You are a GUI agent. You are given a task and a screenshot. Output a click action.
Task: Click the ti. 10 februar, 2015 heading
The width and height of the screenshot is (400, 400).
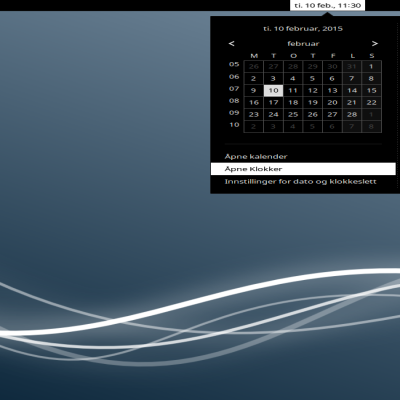pyautogui.click(x=303, y=29)
